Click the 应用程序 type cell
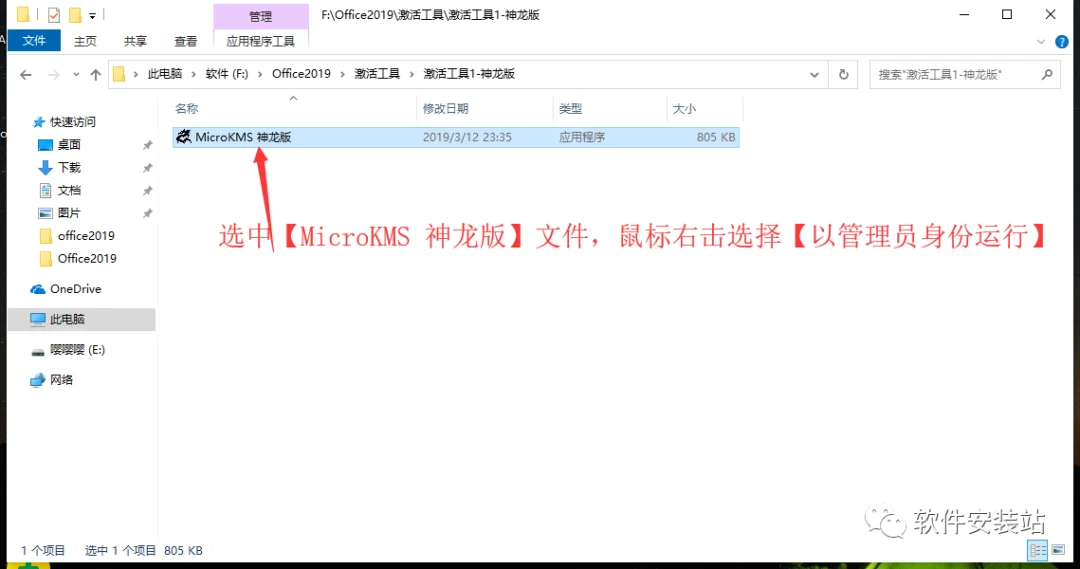The height and width of the screenshot is (569, 1080). (x=582, y=137)
